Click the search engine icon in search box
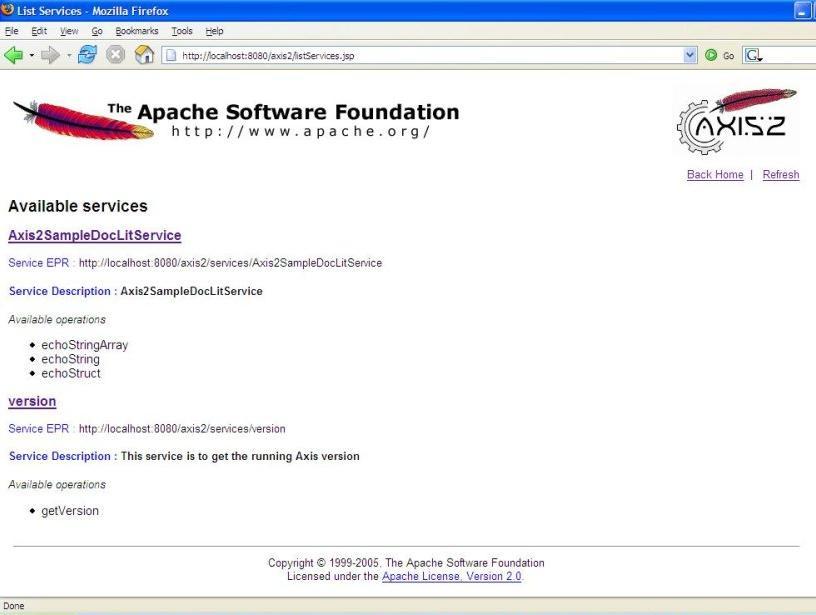816x615 pixels. point(754,55)
